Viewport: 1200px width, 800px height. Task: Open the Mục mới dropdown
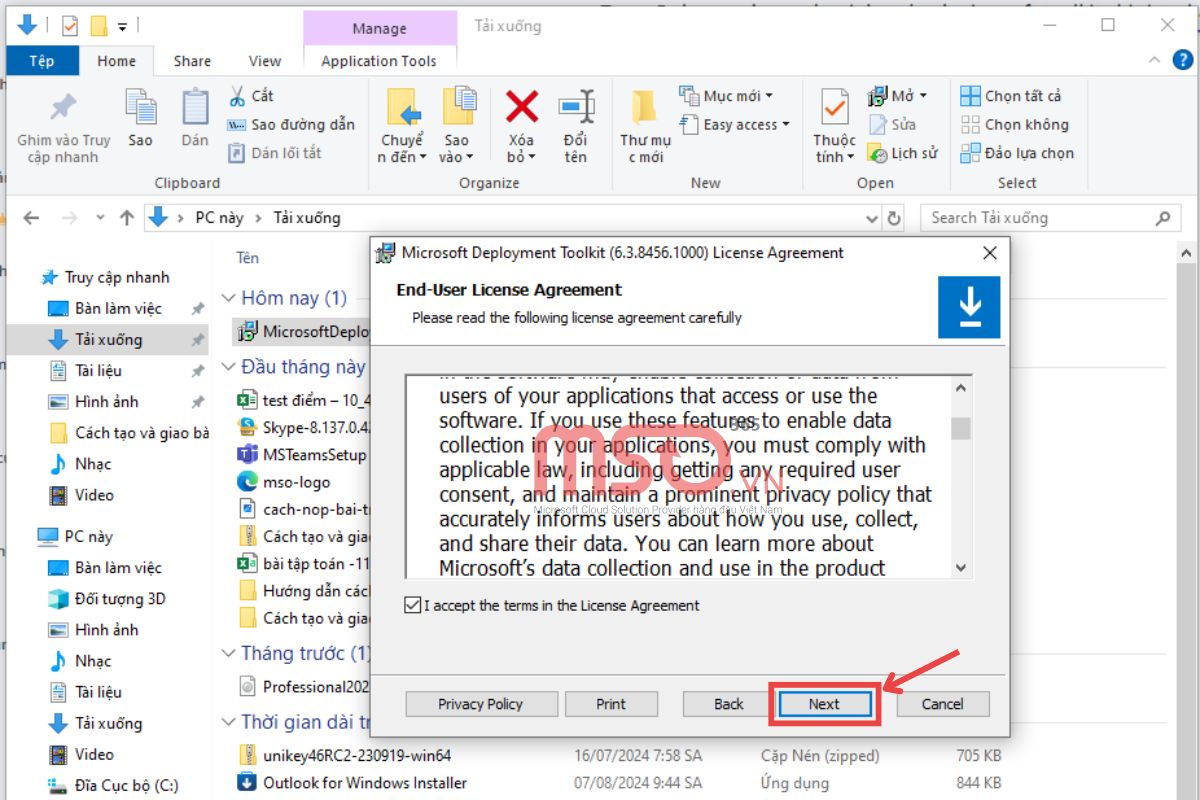pyautogui.click(x=727, y=96)
